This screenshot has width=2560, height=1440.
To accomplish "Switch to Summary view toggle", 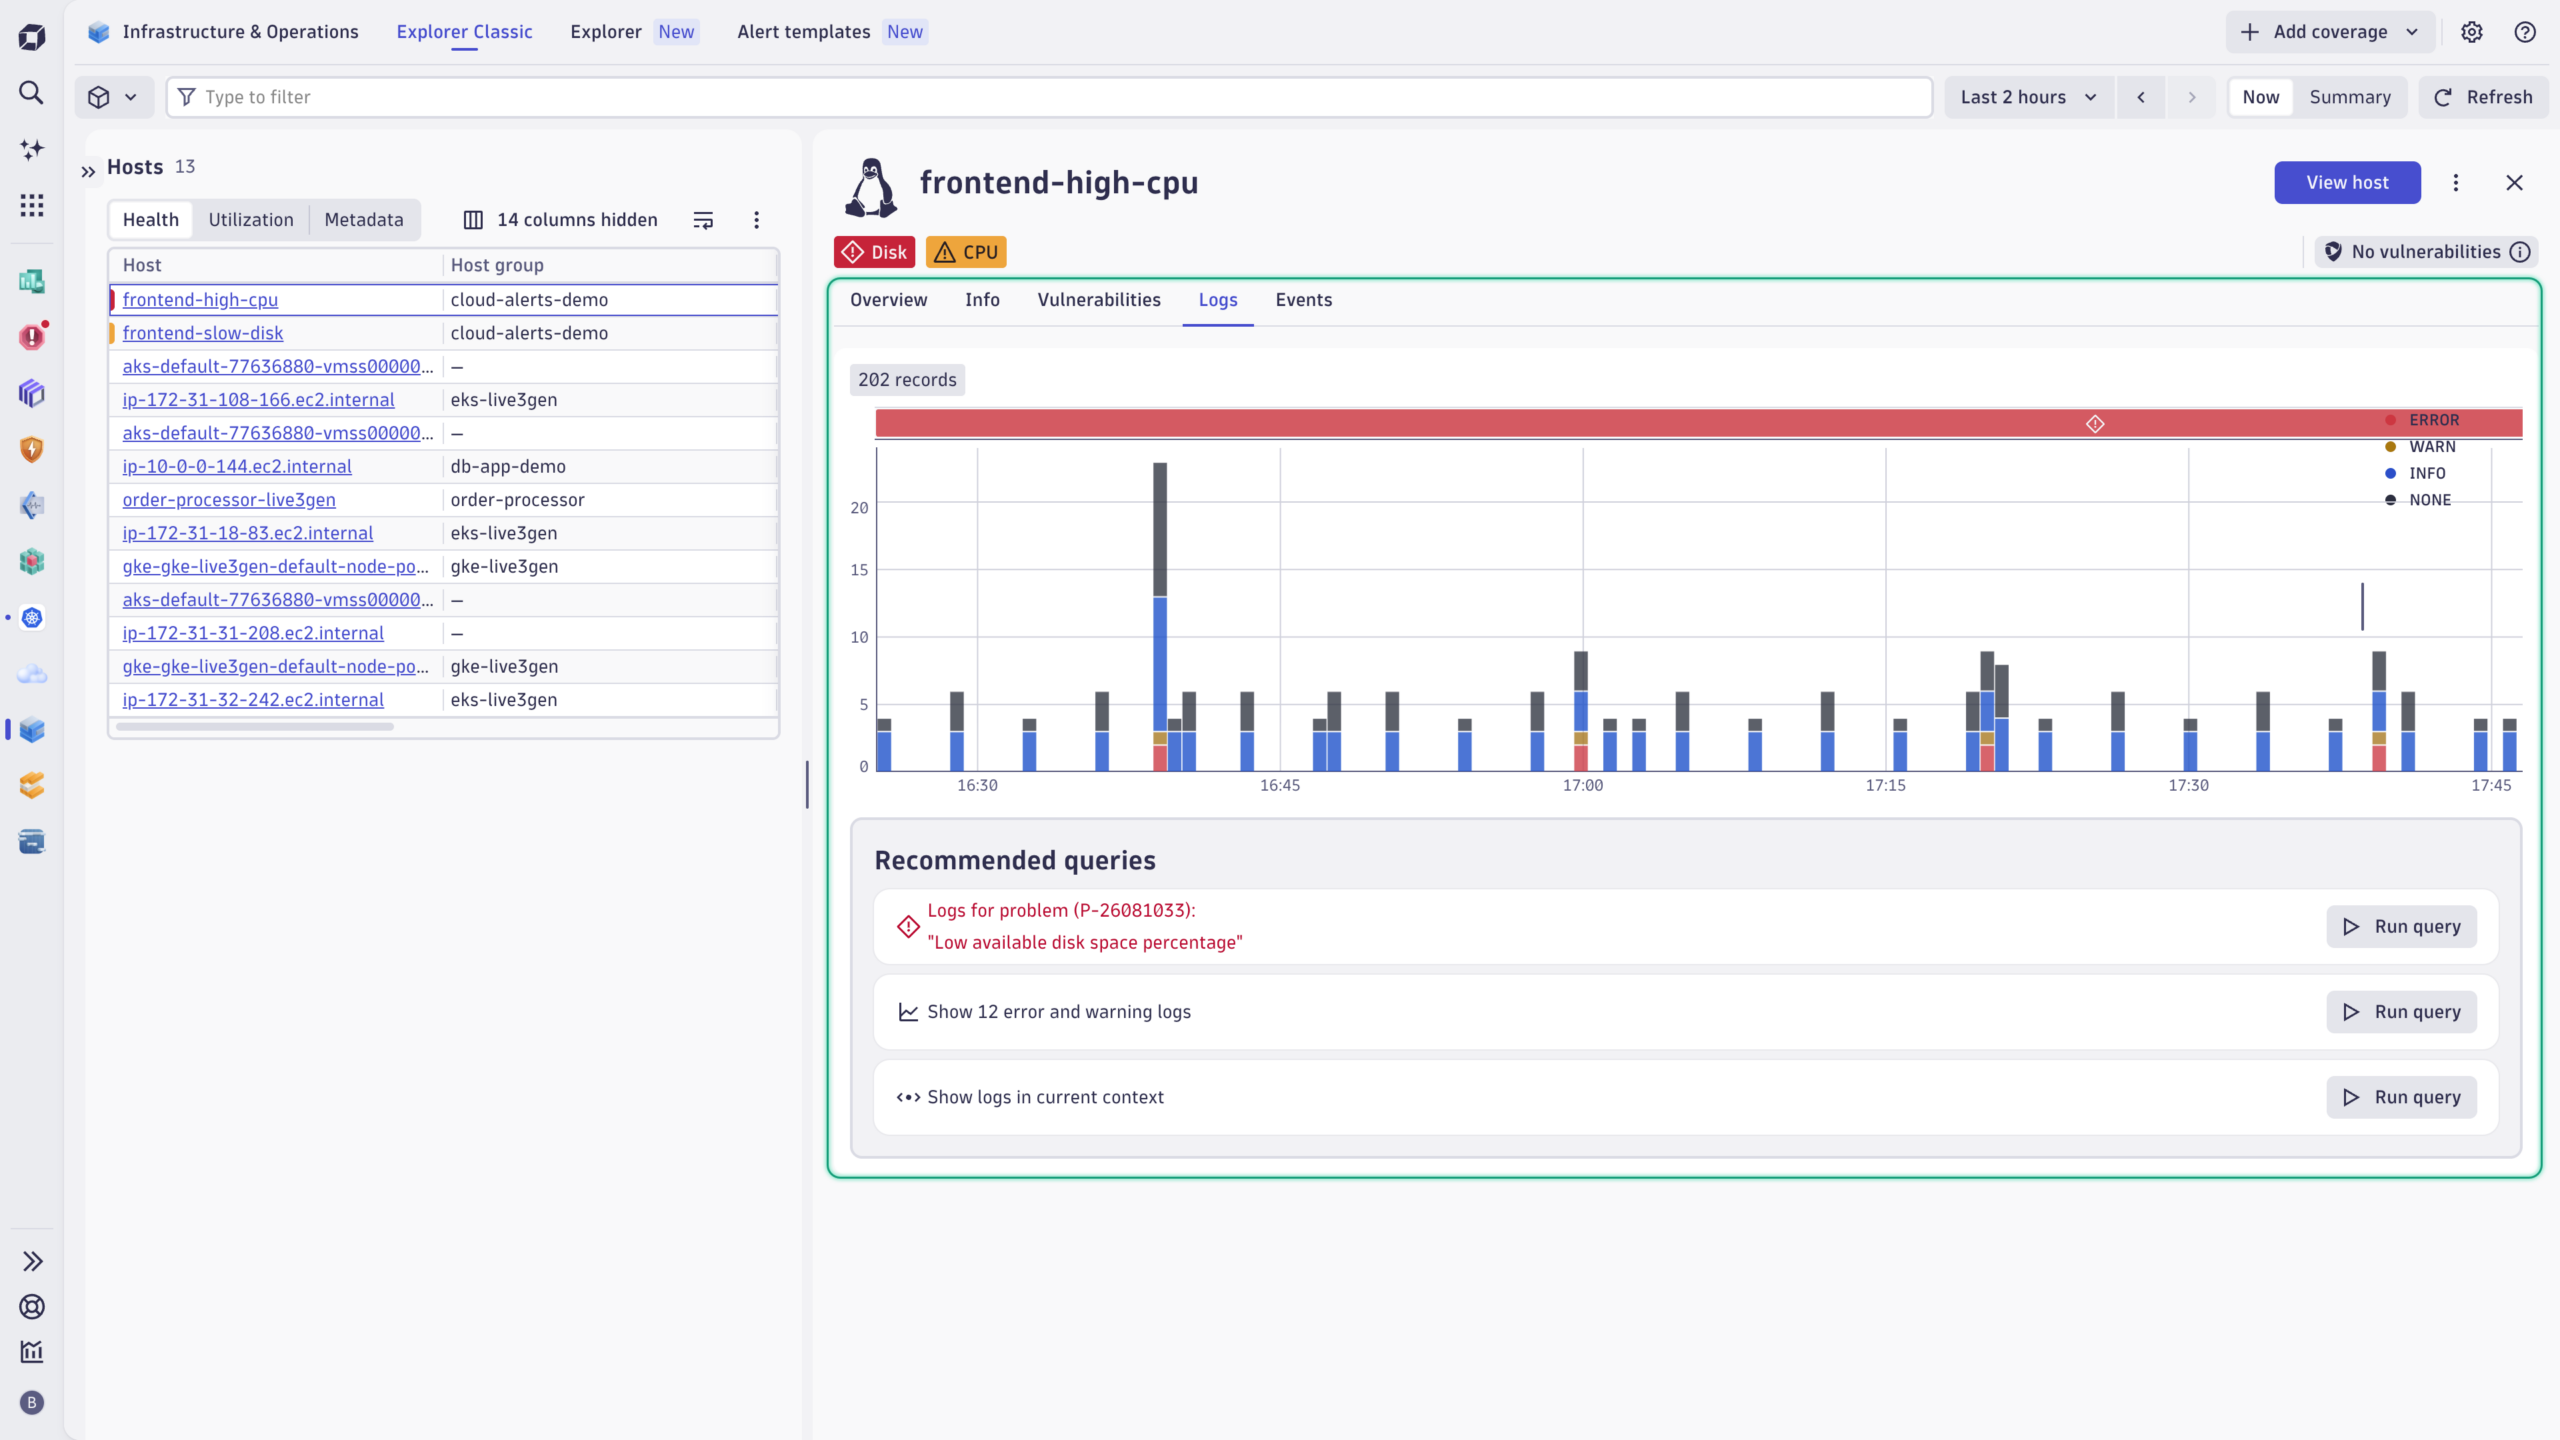I will coord(2350,97).
